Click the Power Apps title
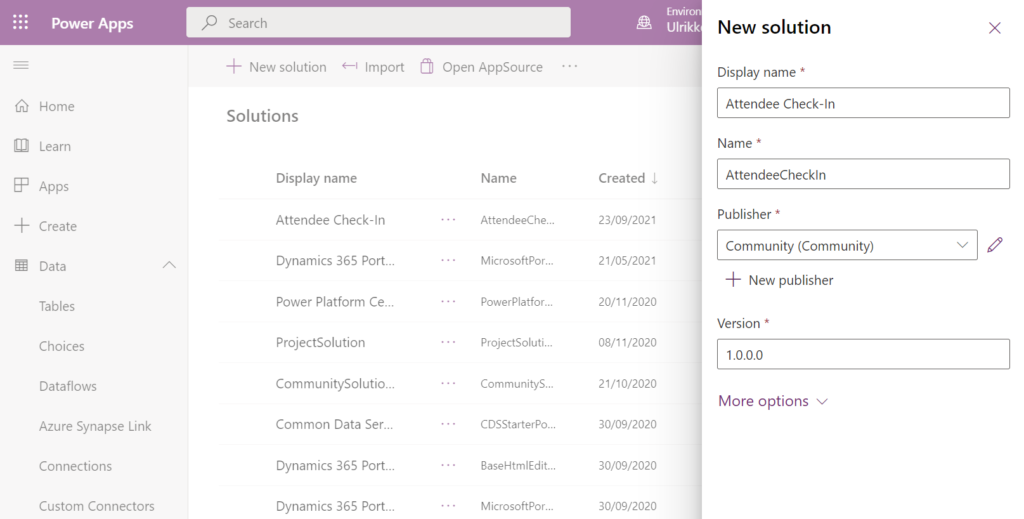This screenshot has width=1024, height=519. (92, 24)
